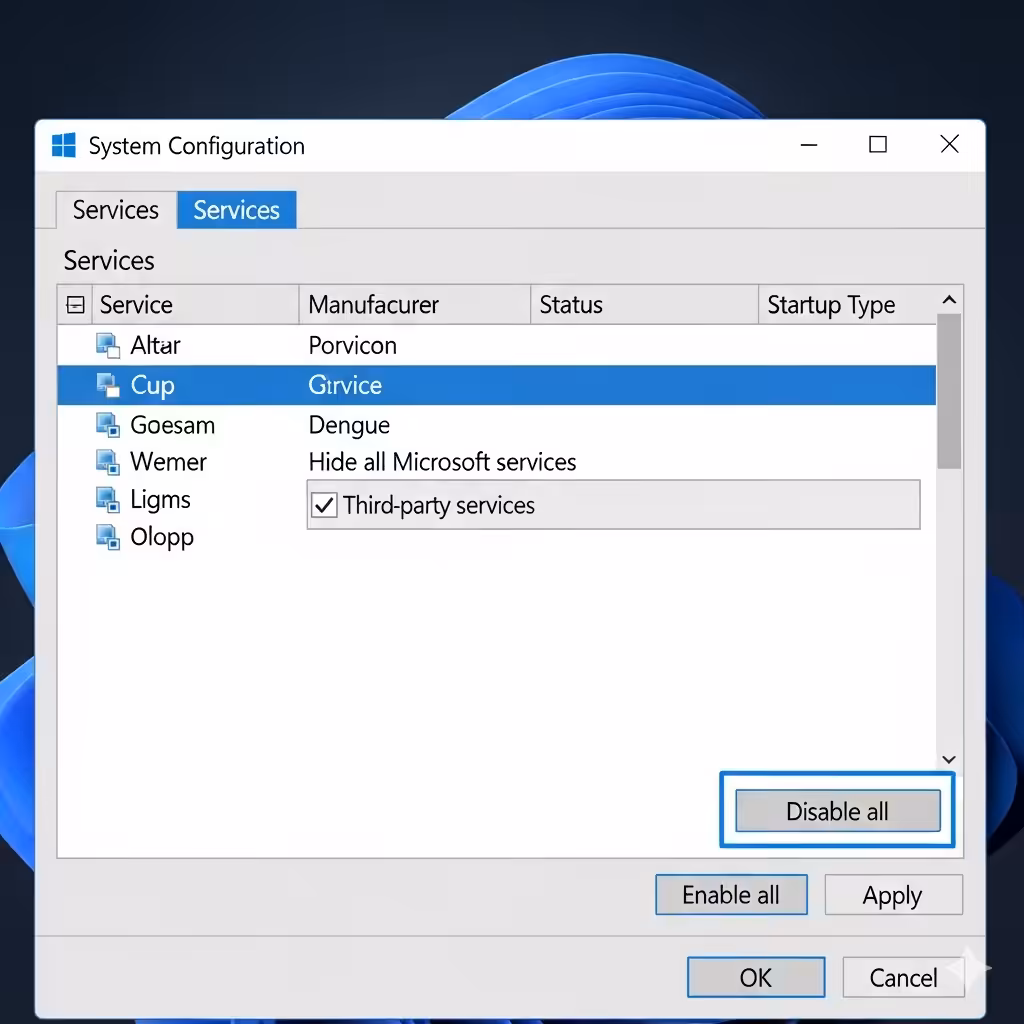Close the System Configuration window

click(x=949, y=144)
